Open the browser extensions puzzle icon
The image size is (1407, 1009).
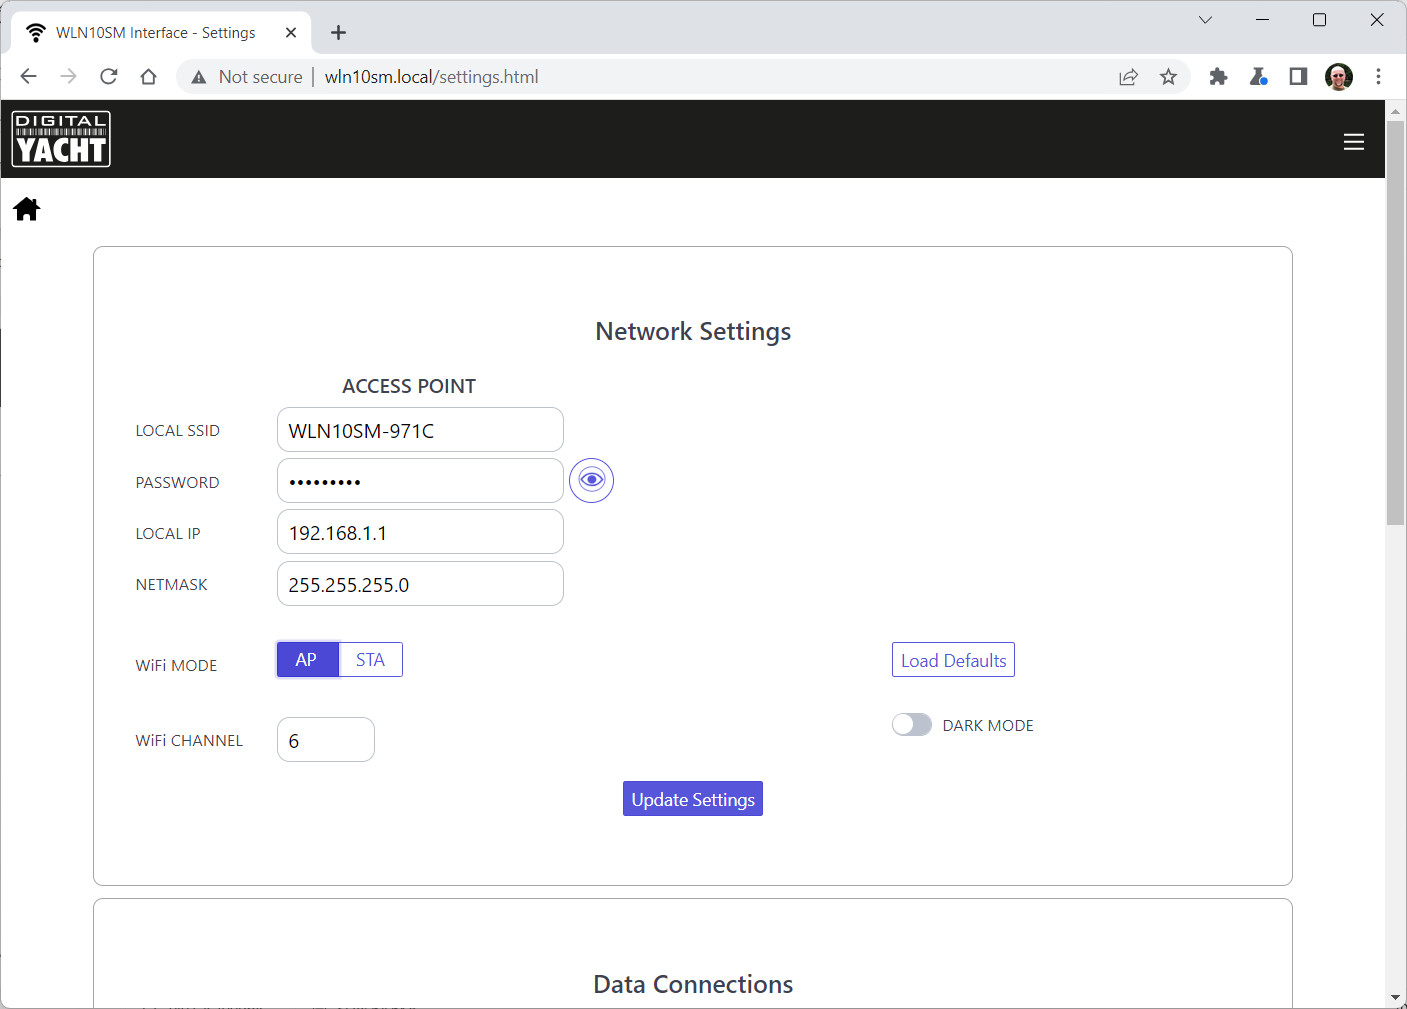(x=1218, y=77)
